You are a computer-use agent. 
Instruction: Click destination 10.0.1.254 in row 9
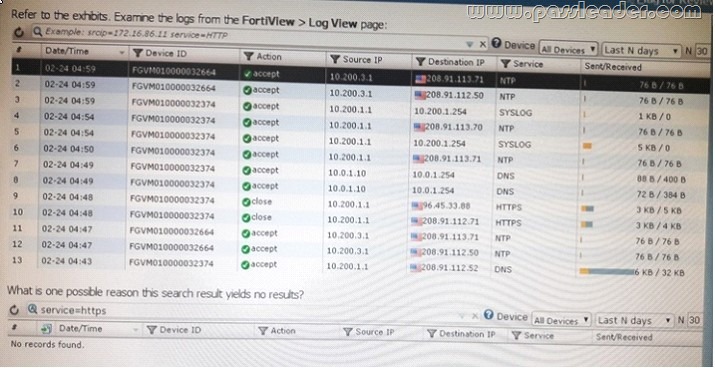pyautogui.click(x=433, y=191)
